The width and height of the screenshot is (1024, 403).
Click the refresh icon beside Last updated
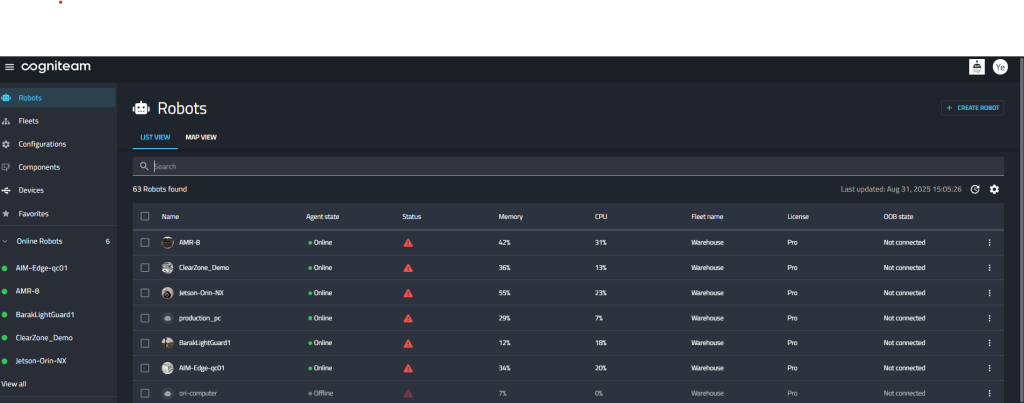click(x=975, y=189)
